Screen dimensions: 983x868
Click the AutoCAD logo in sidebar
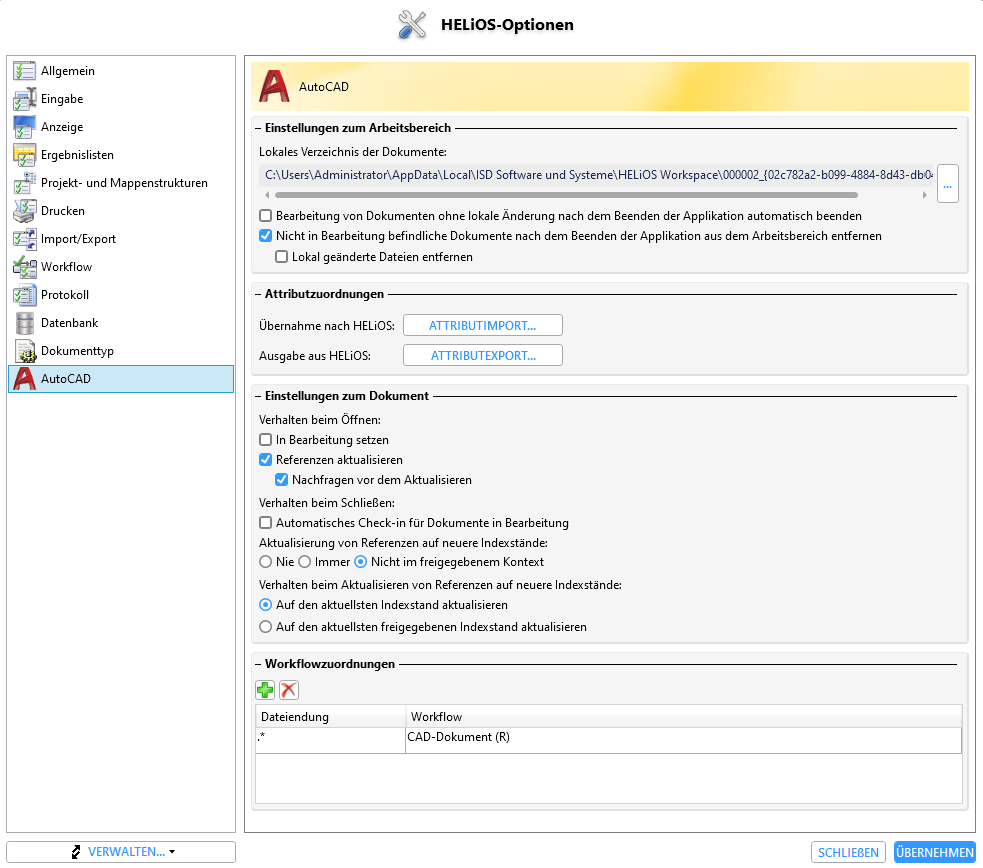(x=24, y=379)
